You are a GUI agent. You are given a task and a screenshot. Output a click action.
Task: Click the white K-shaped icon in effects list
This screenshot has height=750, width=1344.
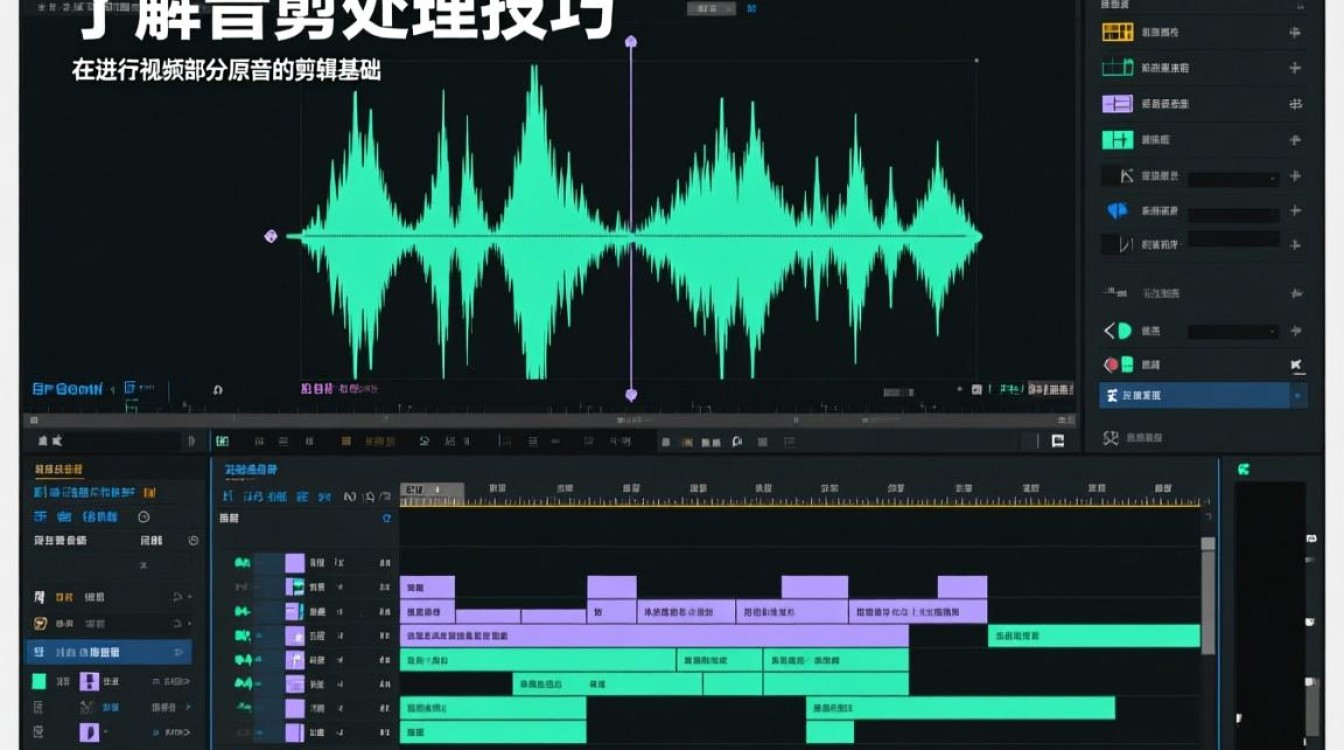(x=1126, y=176)
